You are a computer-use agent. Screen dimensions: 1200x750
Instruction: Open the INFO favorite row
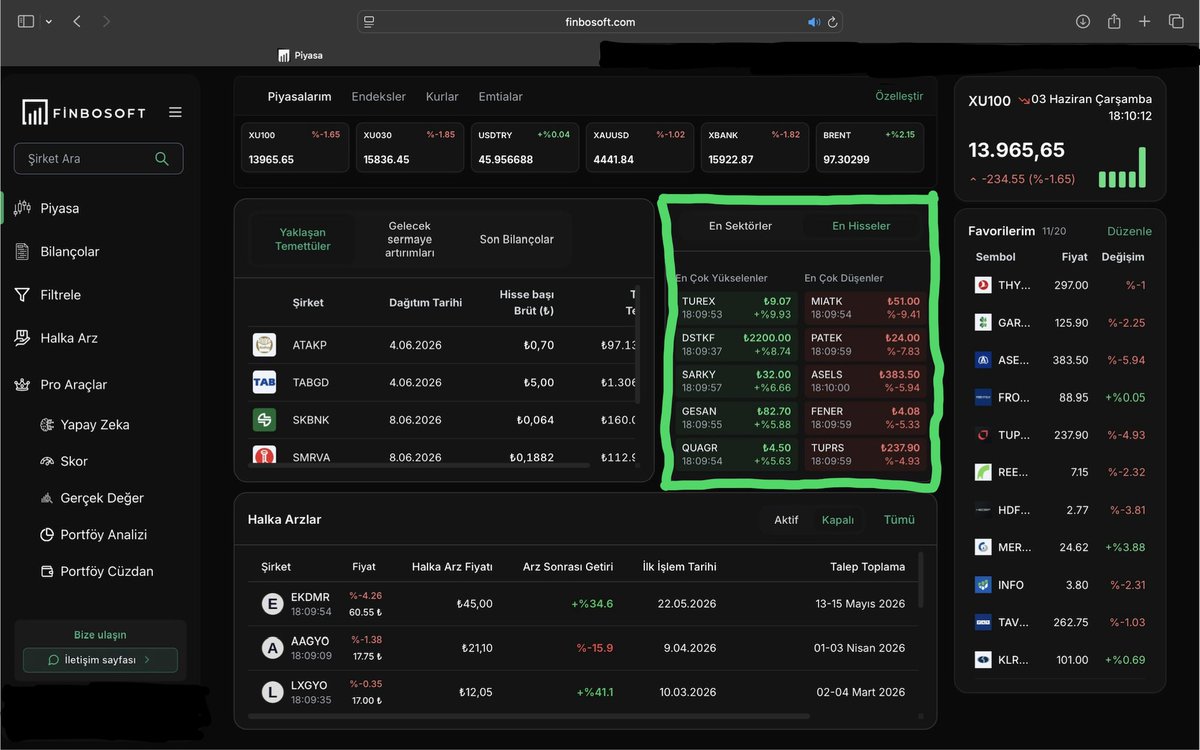[1061, 585]
